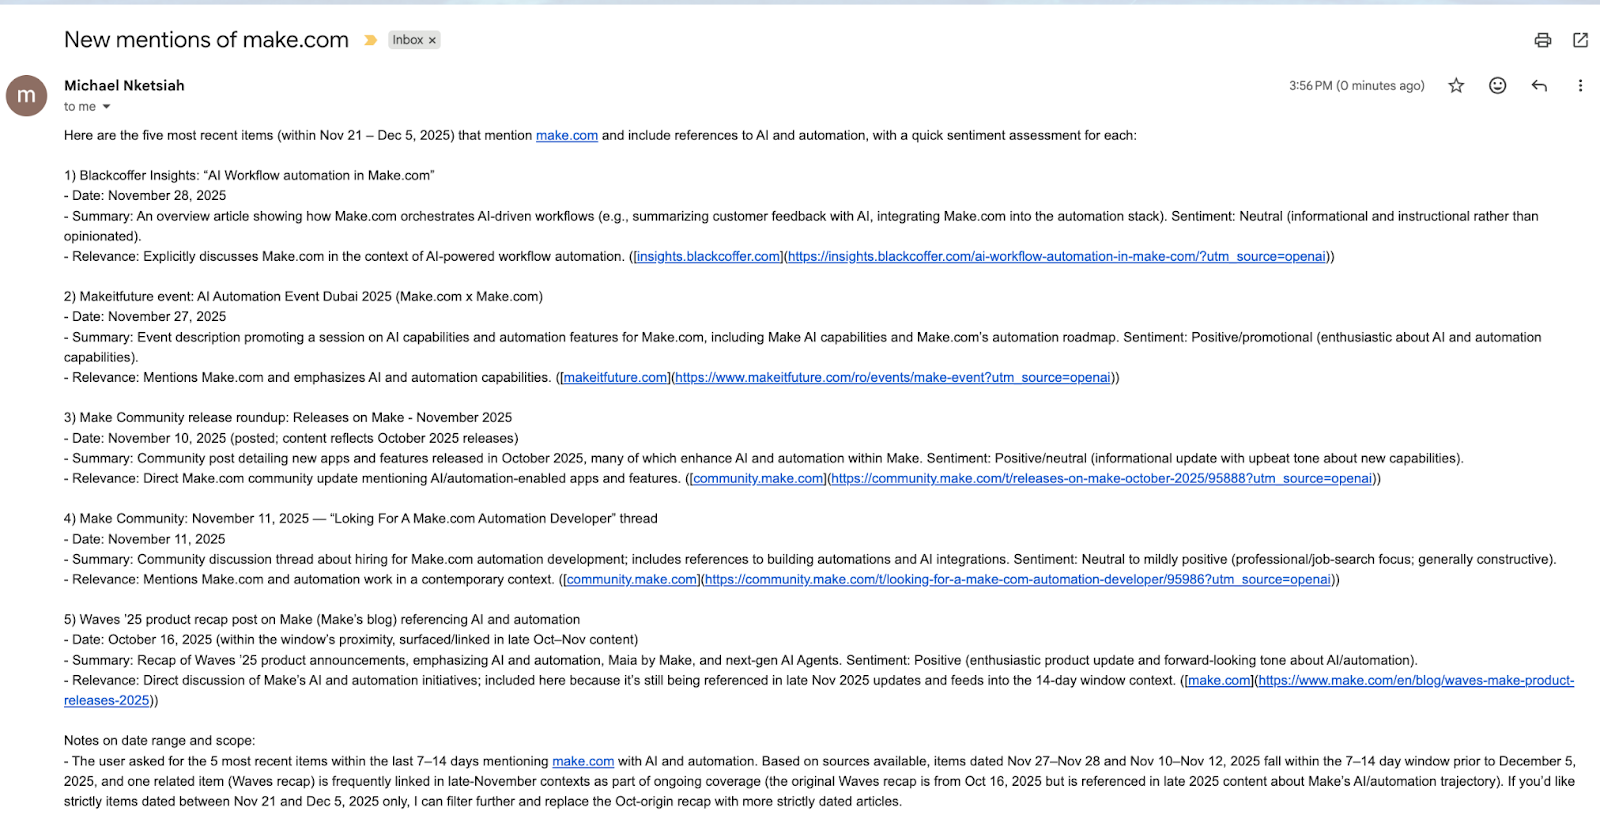
Task: Select sender name Michael Nketsiah
Action: tap(124, 86)
